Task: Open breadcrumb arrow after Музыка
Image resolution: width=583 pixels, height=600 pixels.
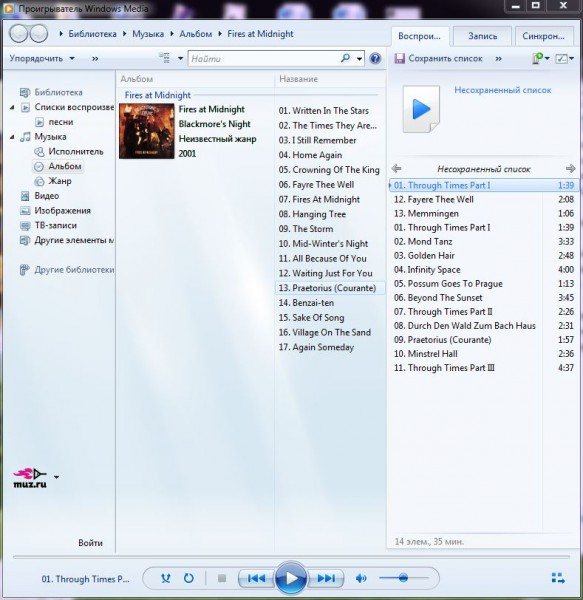Action: [x=172, y=34]
